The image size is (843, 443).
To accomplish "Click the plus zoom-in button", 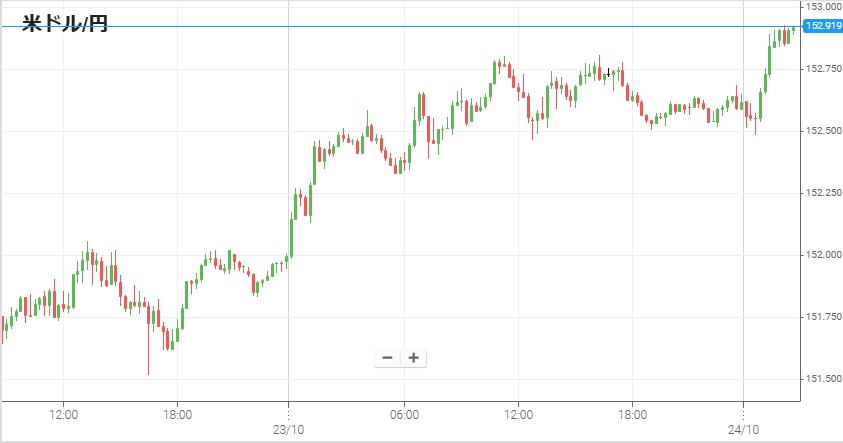I will [x=413, y=358].
